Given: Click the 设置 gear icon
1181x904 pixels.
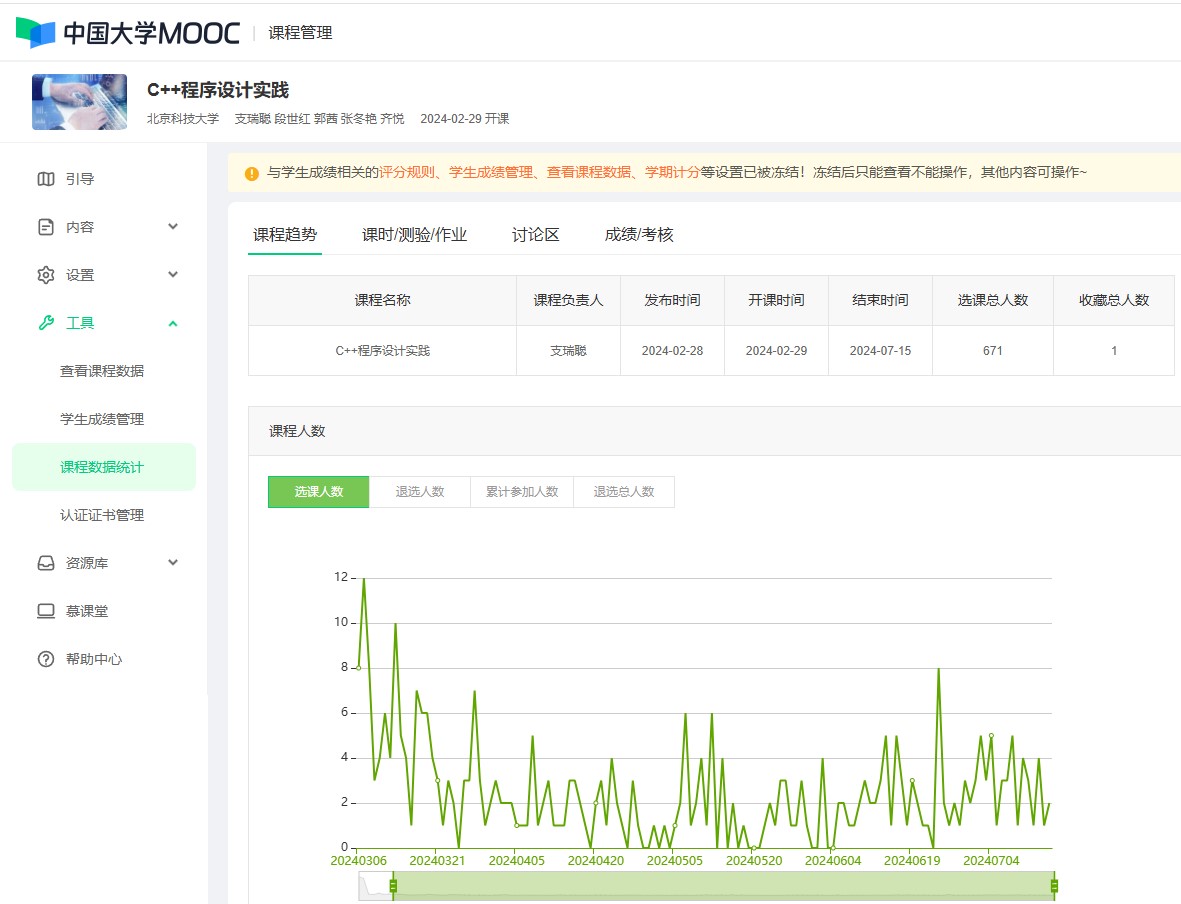Looking at the screenshot, I should (x=46, y=275).
